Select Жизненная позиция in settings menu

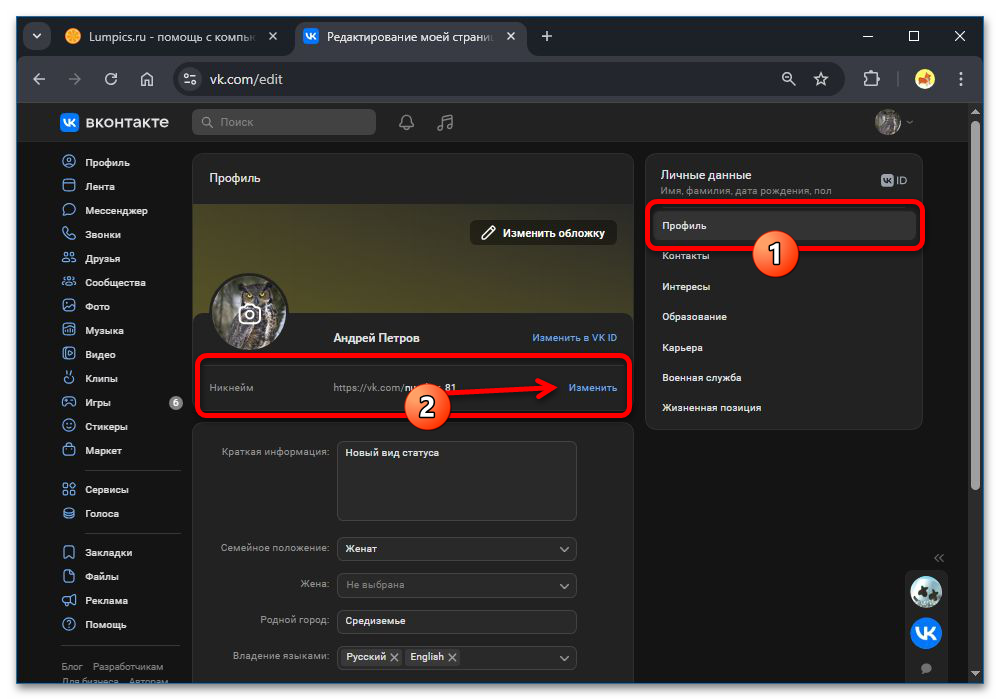[x=711, y=407]
